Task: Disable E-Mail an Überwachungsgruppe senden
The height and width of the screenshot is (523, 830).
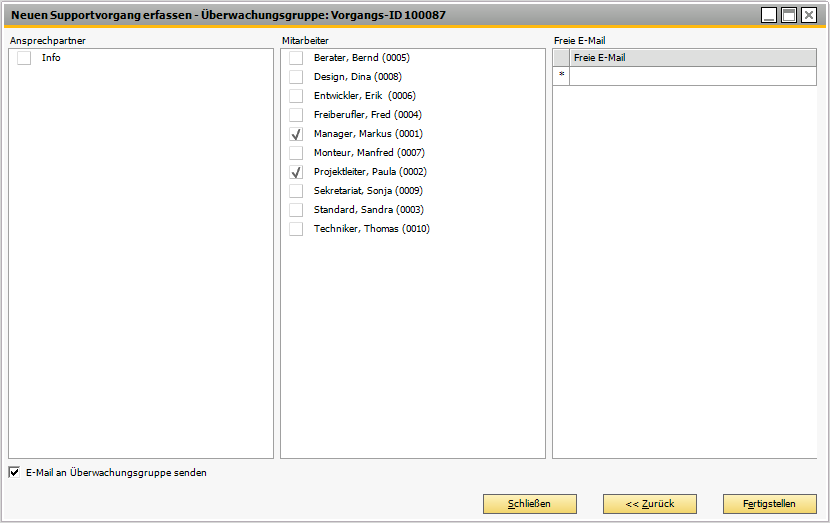Action: [14, 473]
